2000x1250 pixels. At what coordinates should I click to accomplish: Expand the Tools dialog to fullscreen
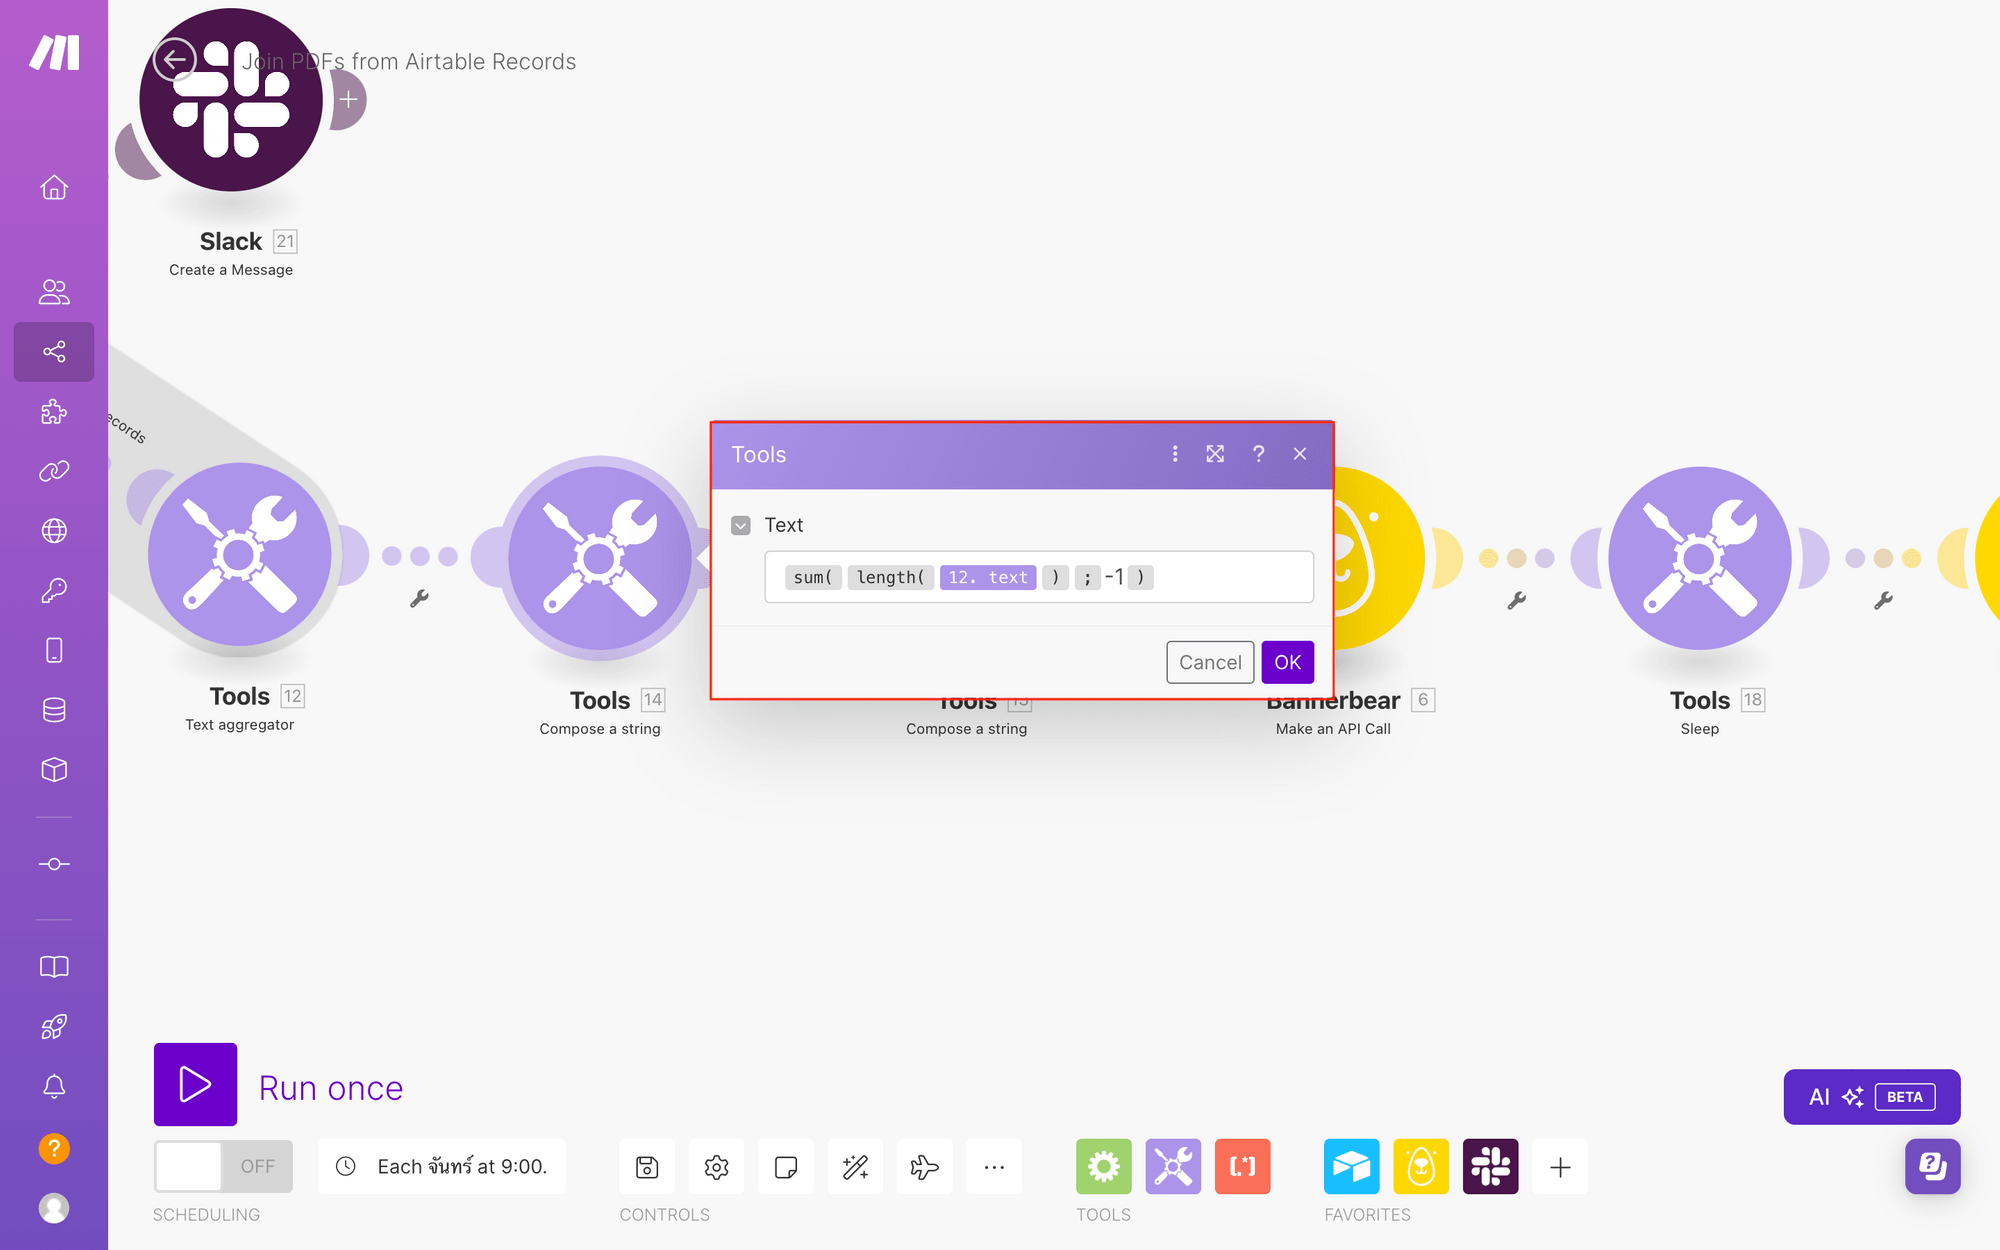coord(1215,454)
